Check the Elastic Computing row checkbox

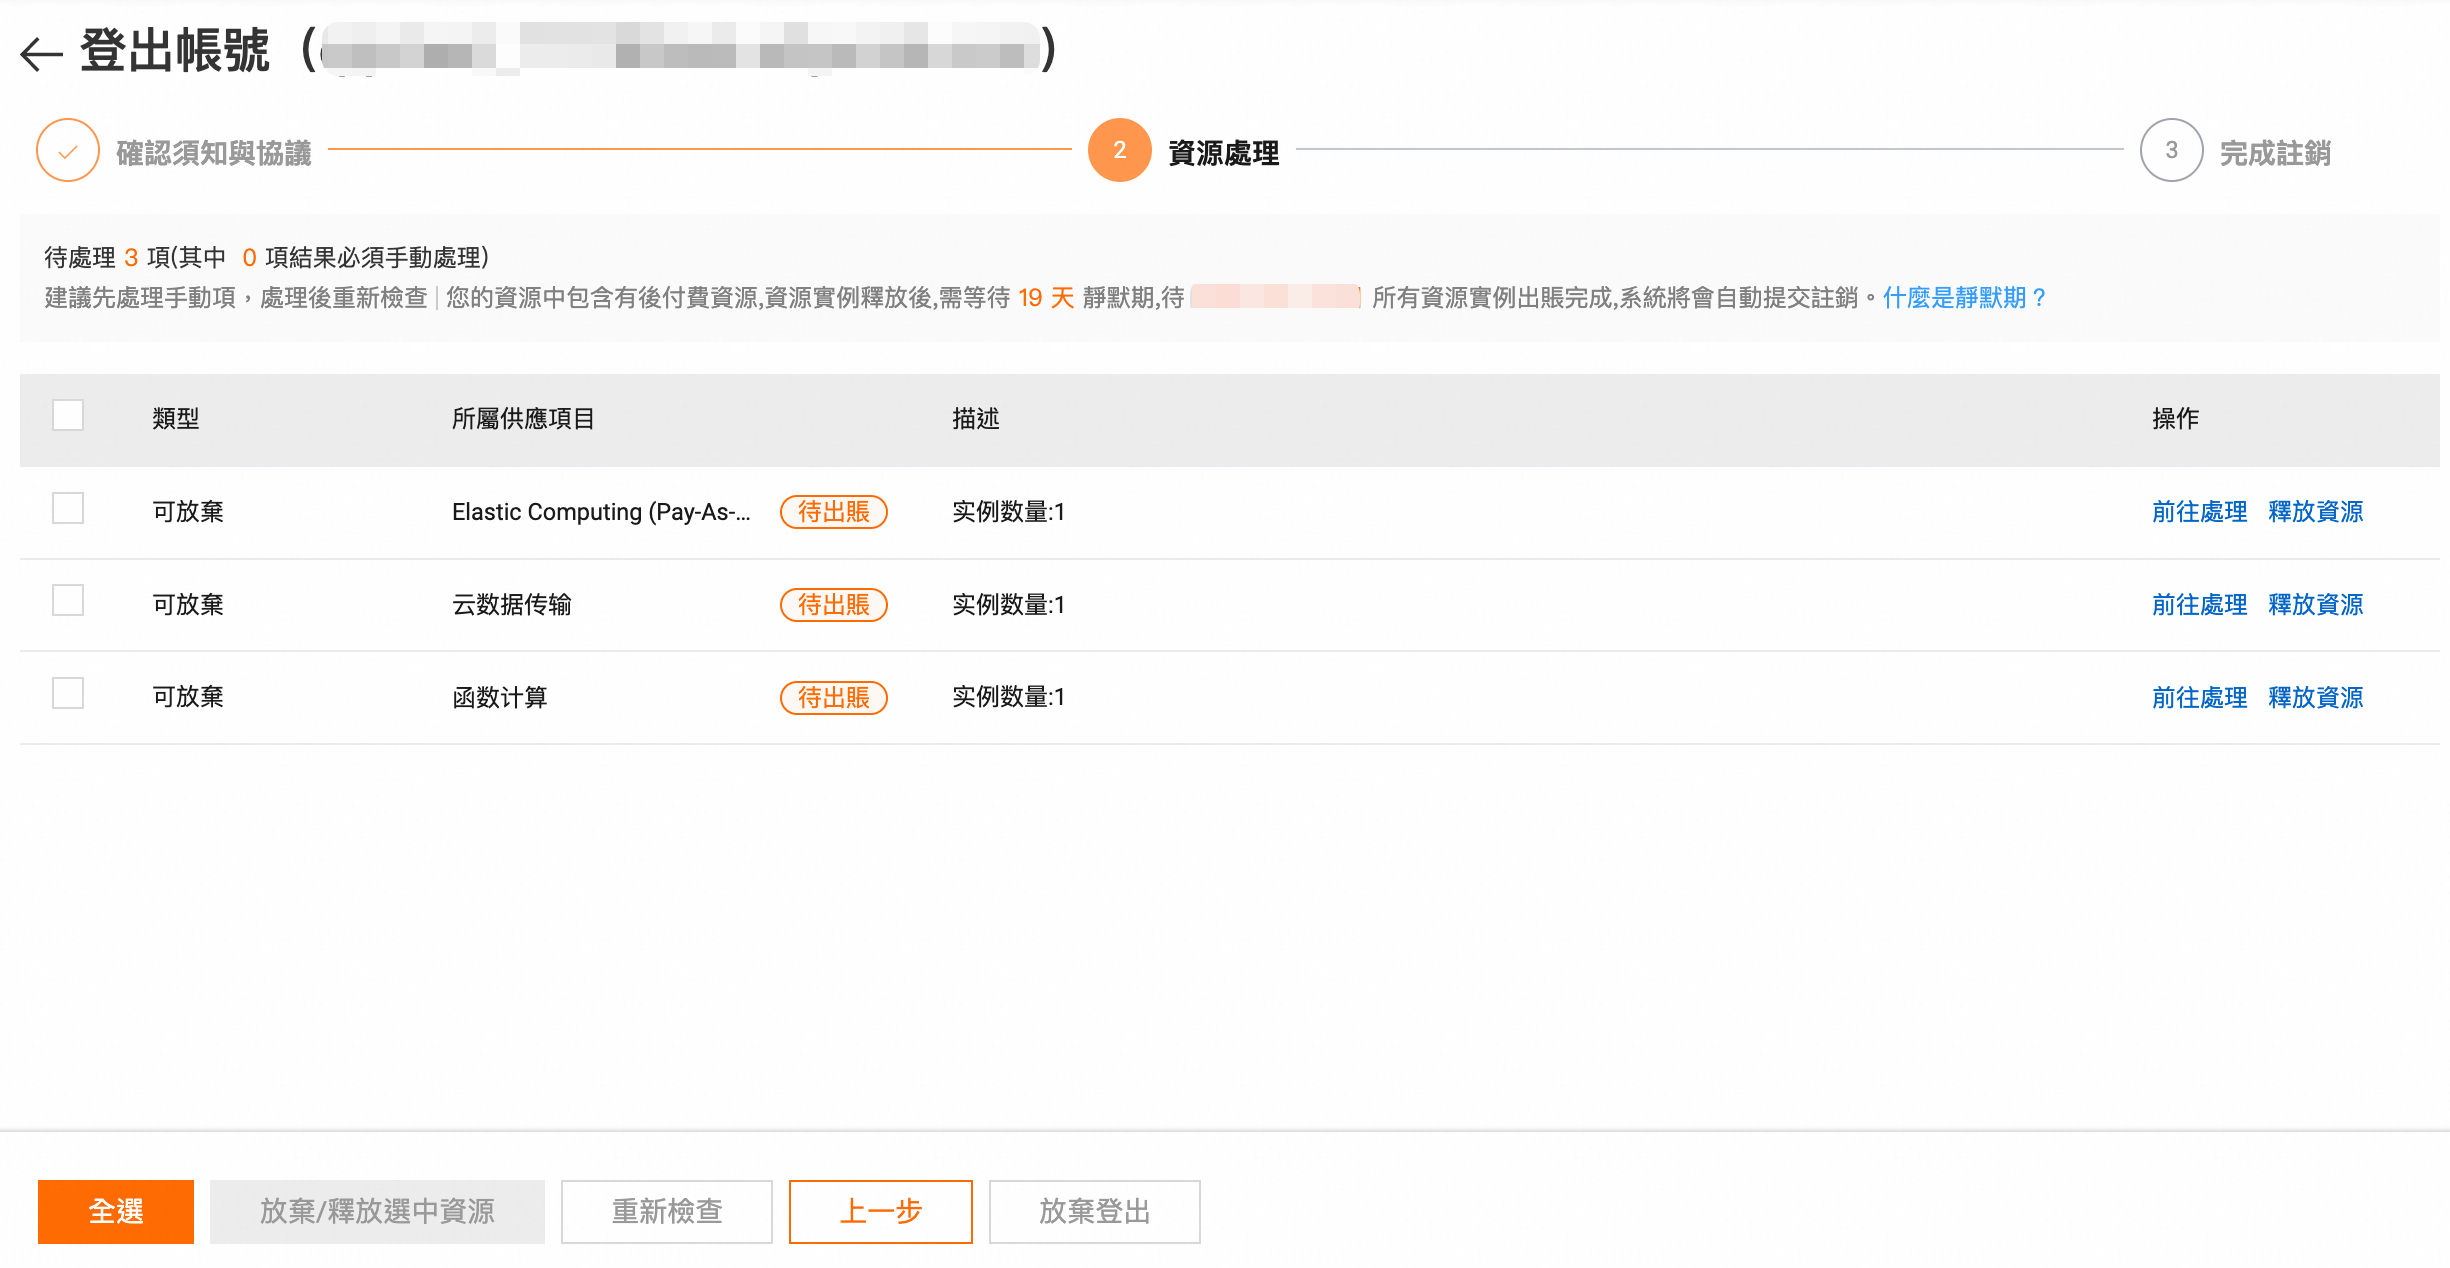point(68,508)
